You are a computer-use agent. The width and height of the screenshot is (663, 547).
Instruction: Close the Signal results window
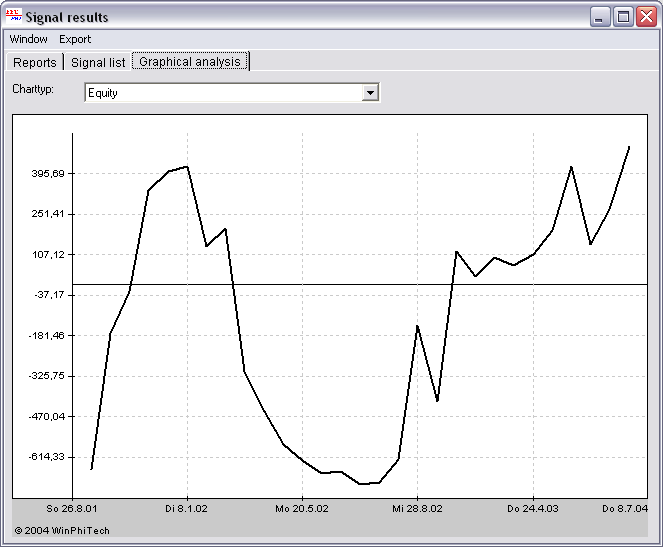(644, 17)
